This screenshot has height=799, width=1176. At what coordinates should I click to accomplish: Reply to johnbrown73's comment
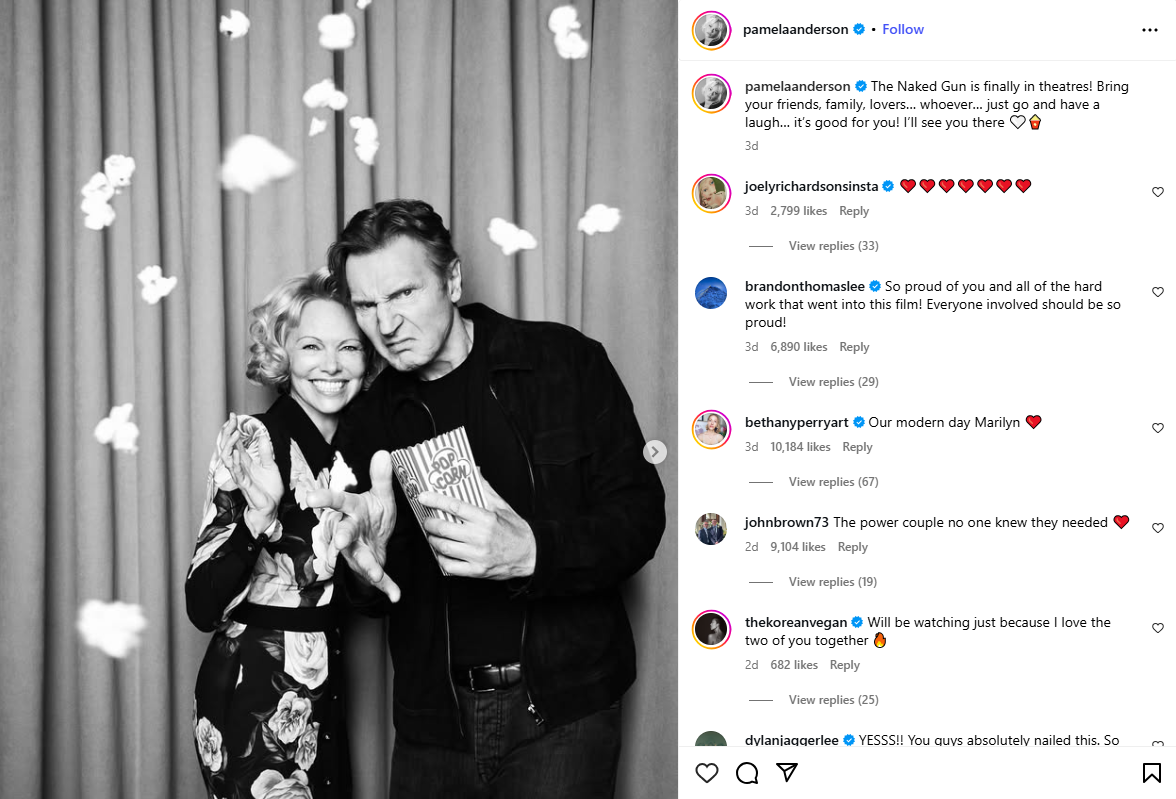(852, 547)
